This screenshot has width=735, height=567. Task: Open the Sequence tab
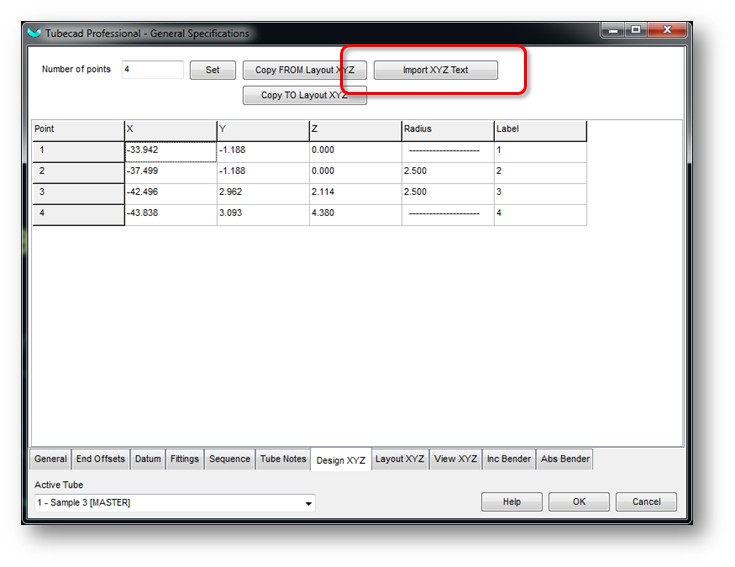(229, 459)
